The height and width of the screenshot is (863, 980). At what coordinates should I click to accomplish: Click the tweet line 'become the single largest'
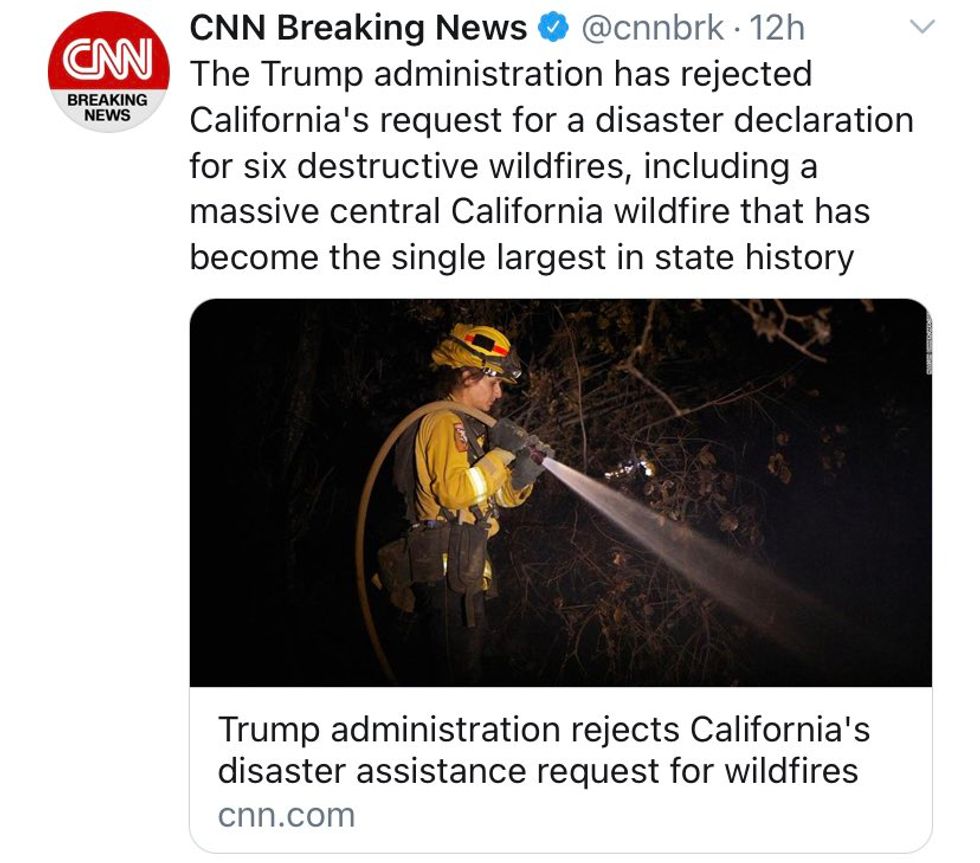pyautogui.click(x=520, y=257)
